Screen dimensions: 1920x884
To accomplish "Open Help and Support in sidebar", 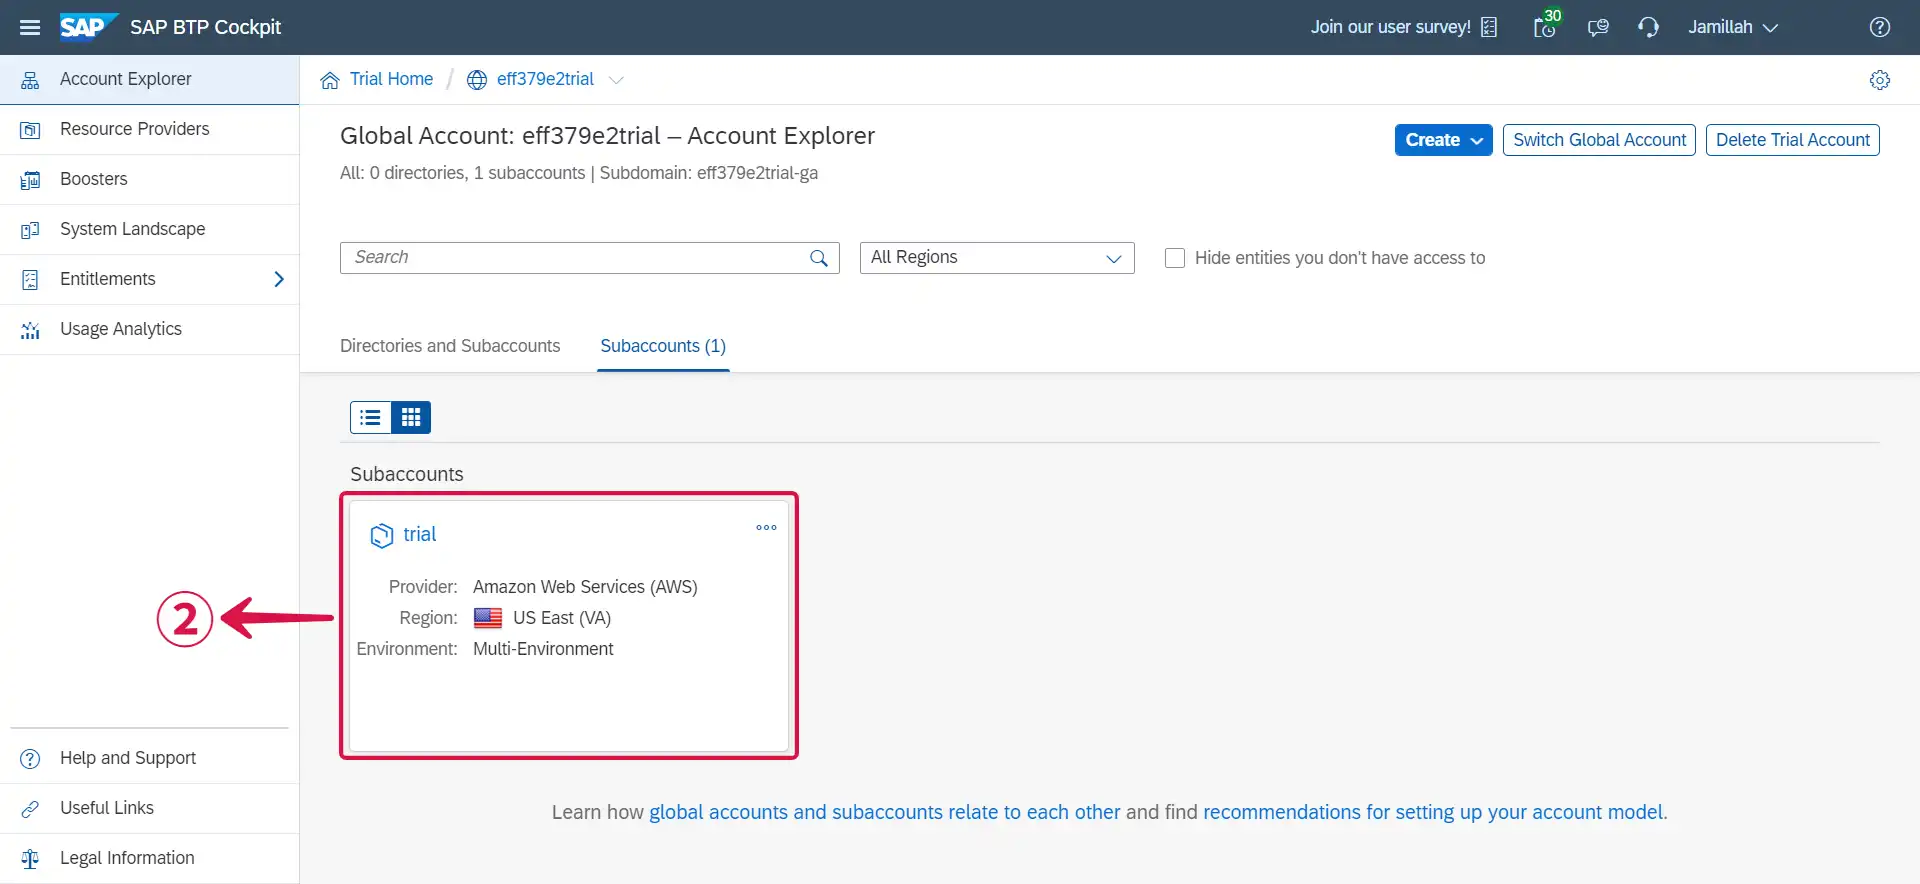I will pyautogui.click(x=149, y=758).
